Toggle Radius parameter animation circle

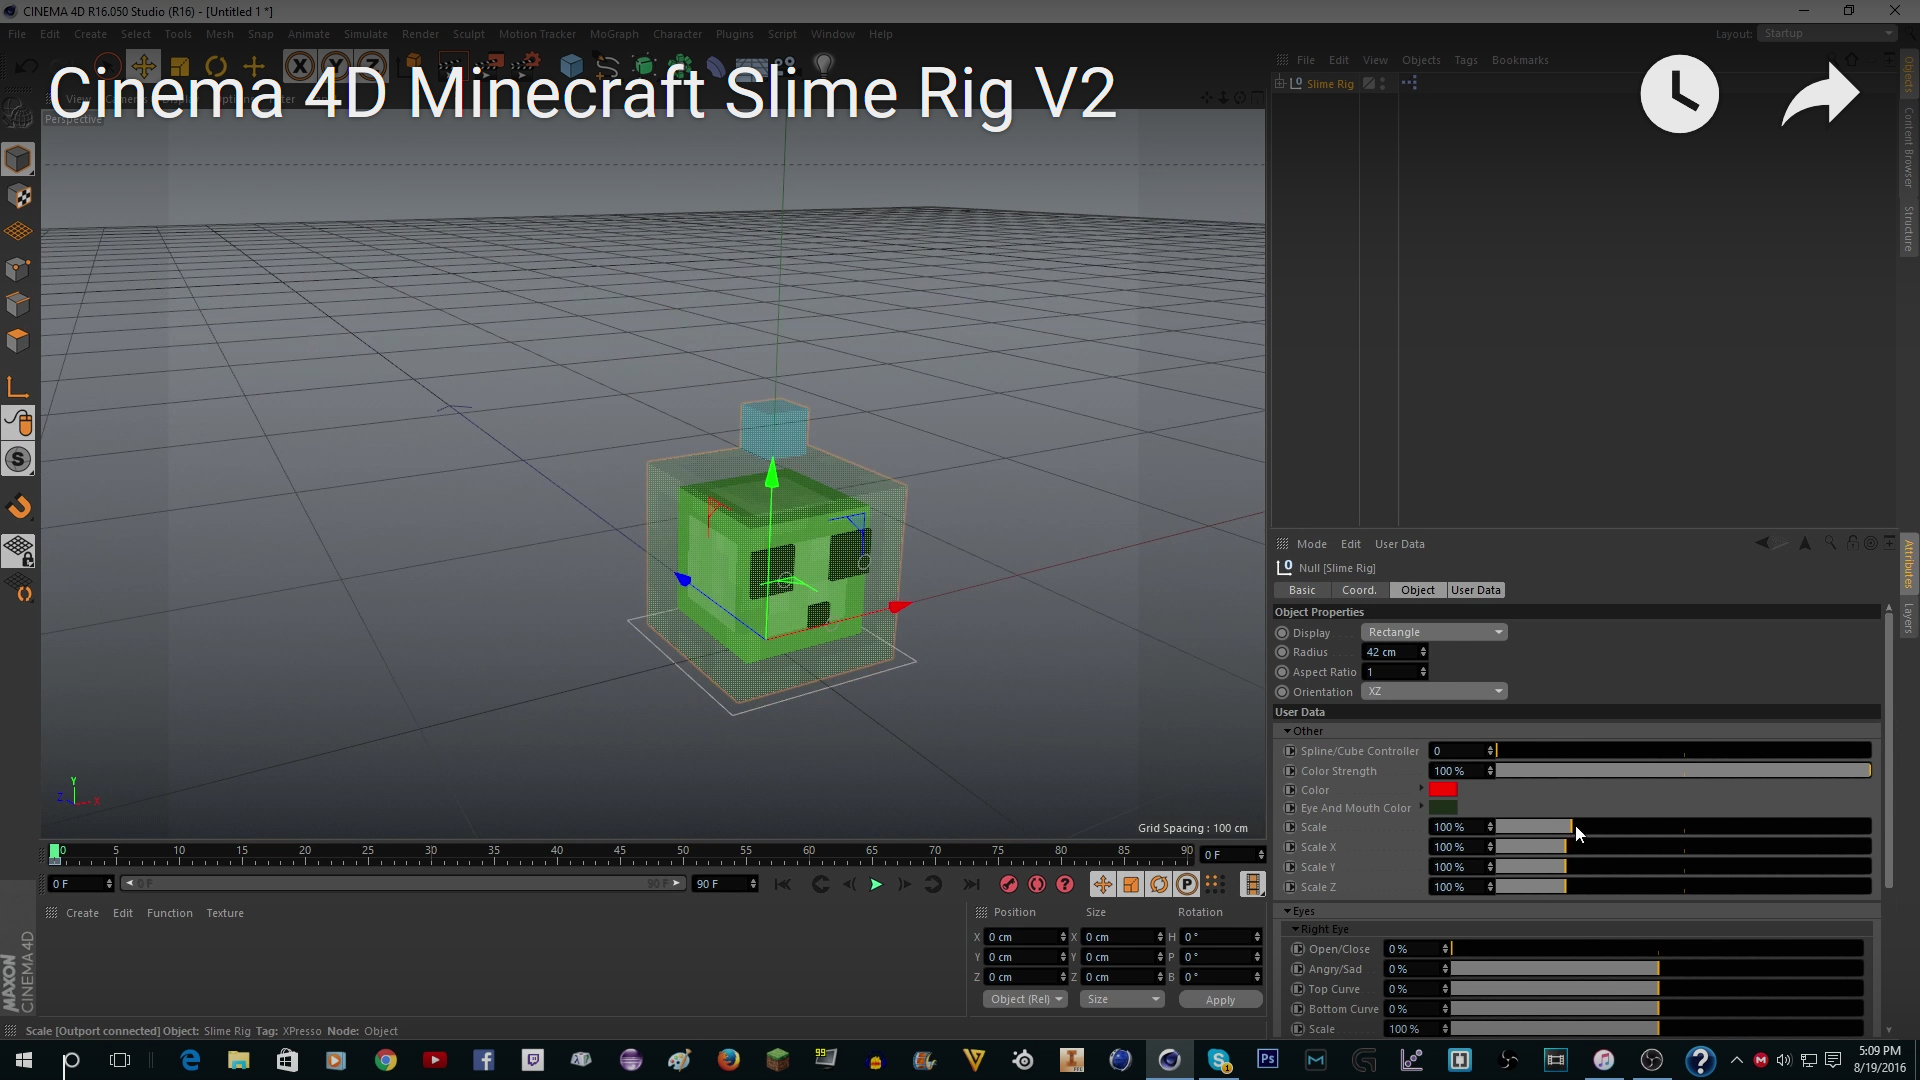(1282, 653)
